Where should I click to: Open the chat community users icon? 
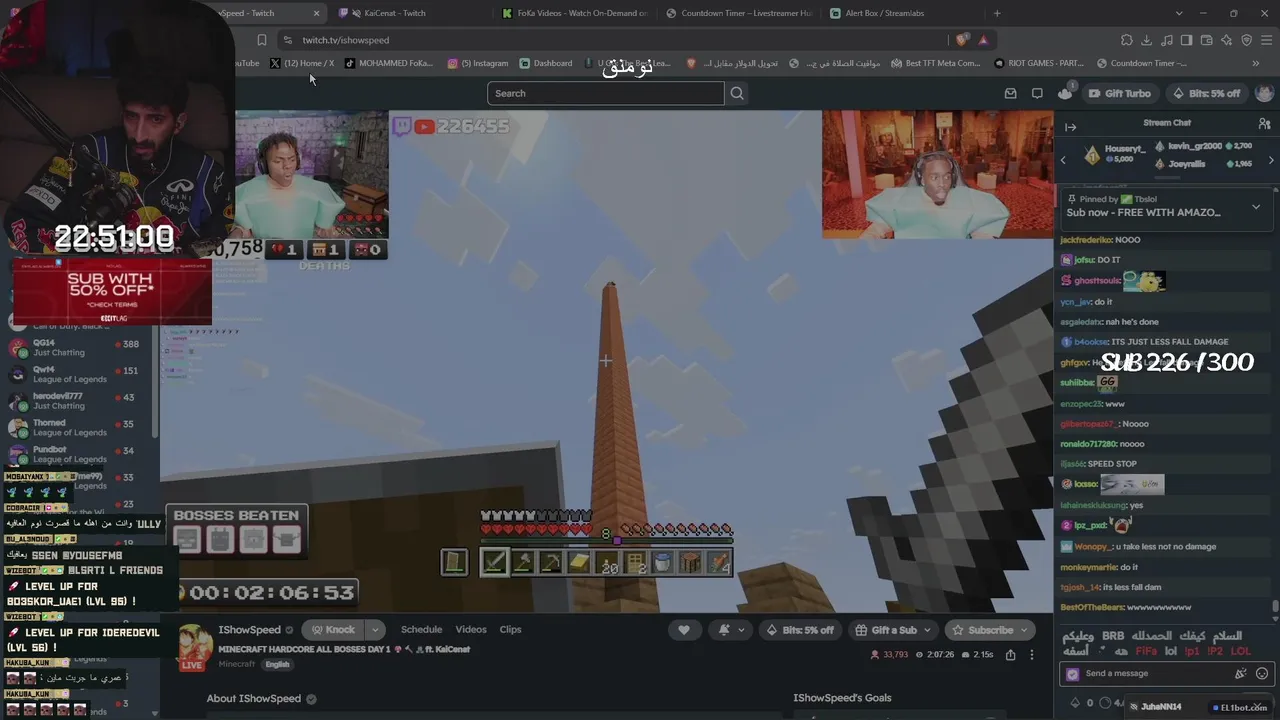tap(1264, 124)
